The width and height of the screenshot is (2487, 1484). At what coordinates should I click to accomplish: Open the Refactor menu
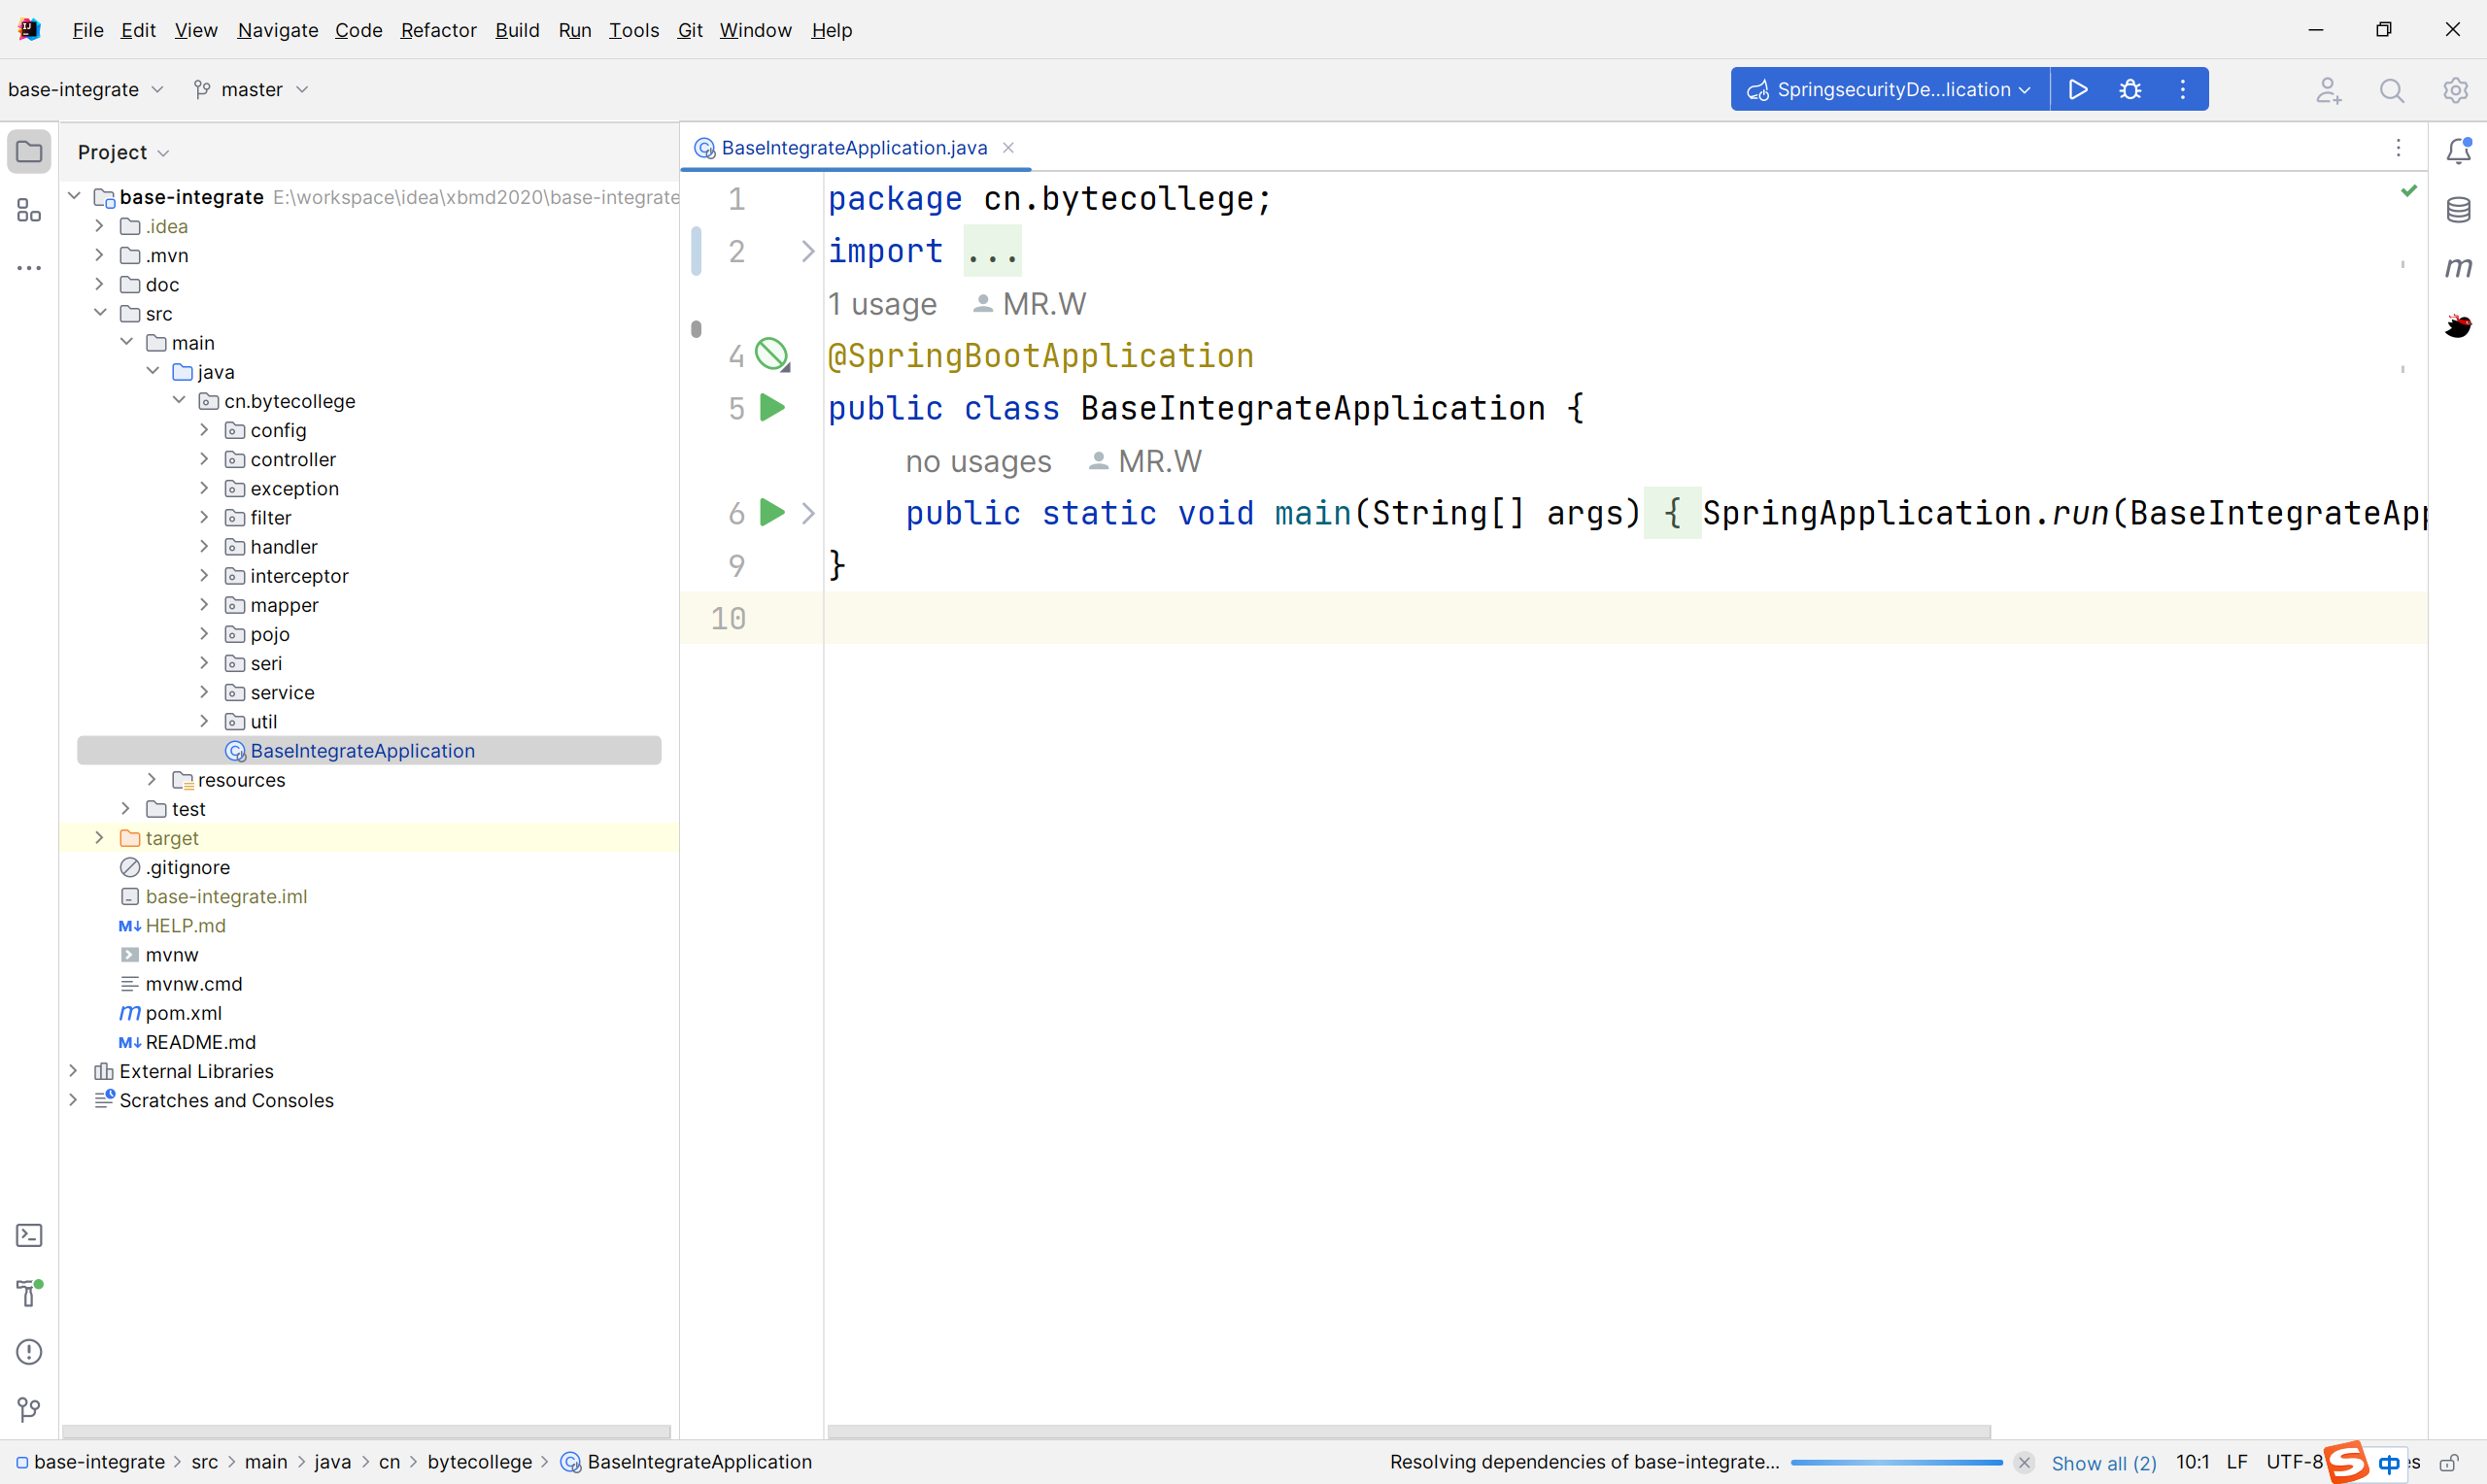pos(438,30)
